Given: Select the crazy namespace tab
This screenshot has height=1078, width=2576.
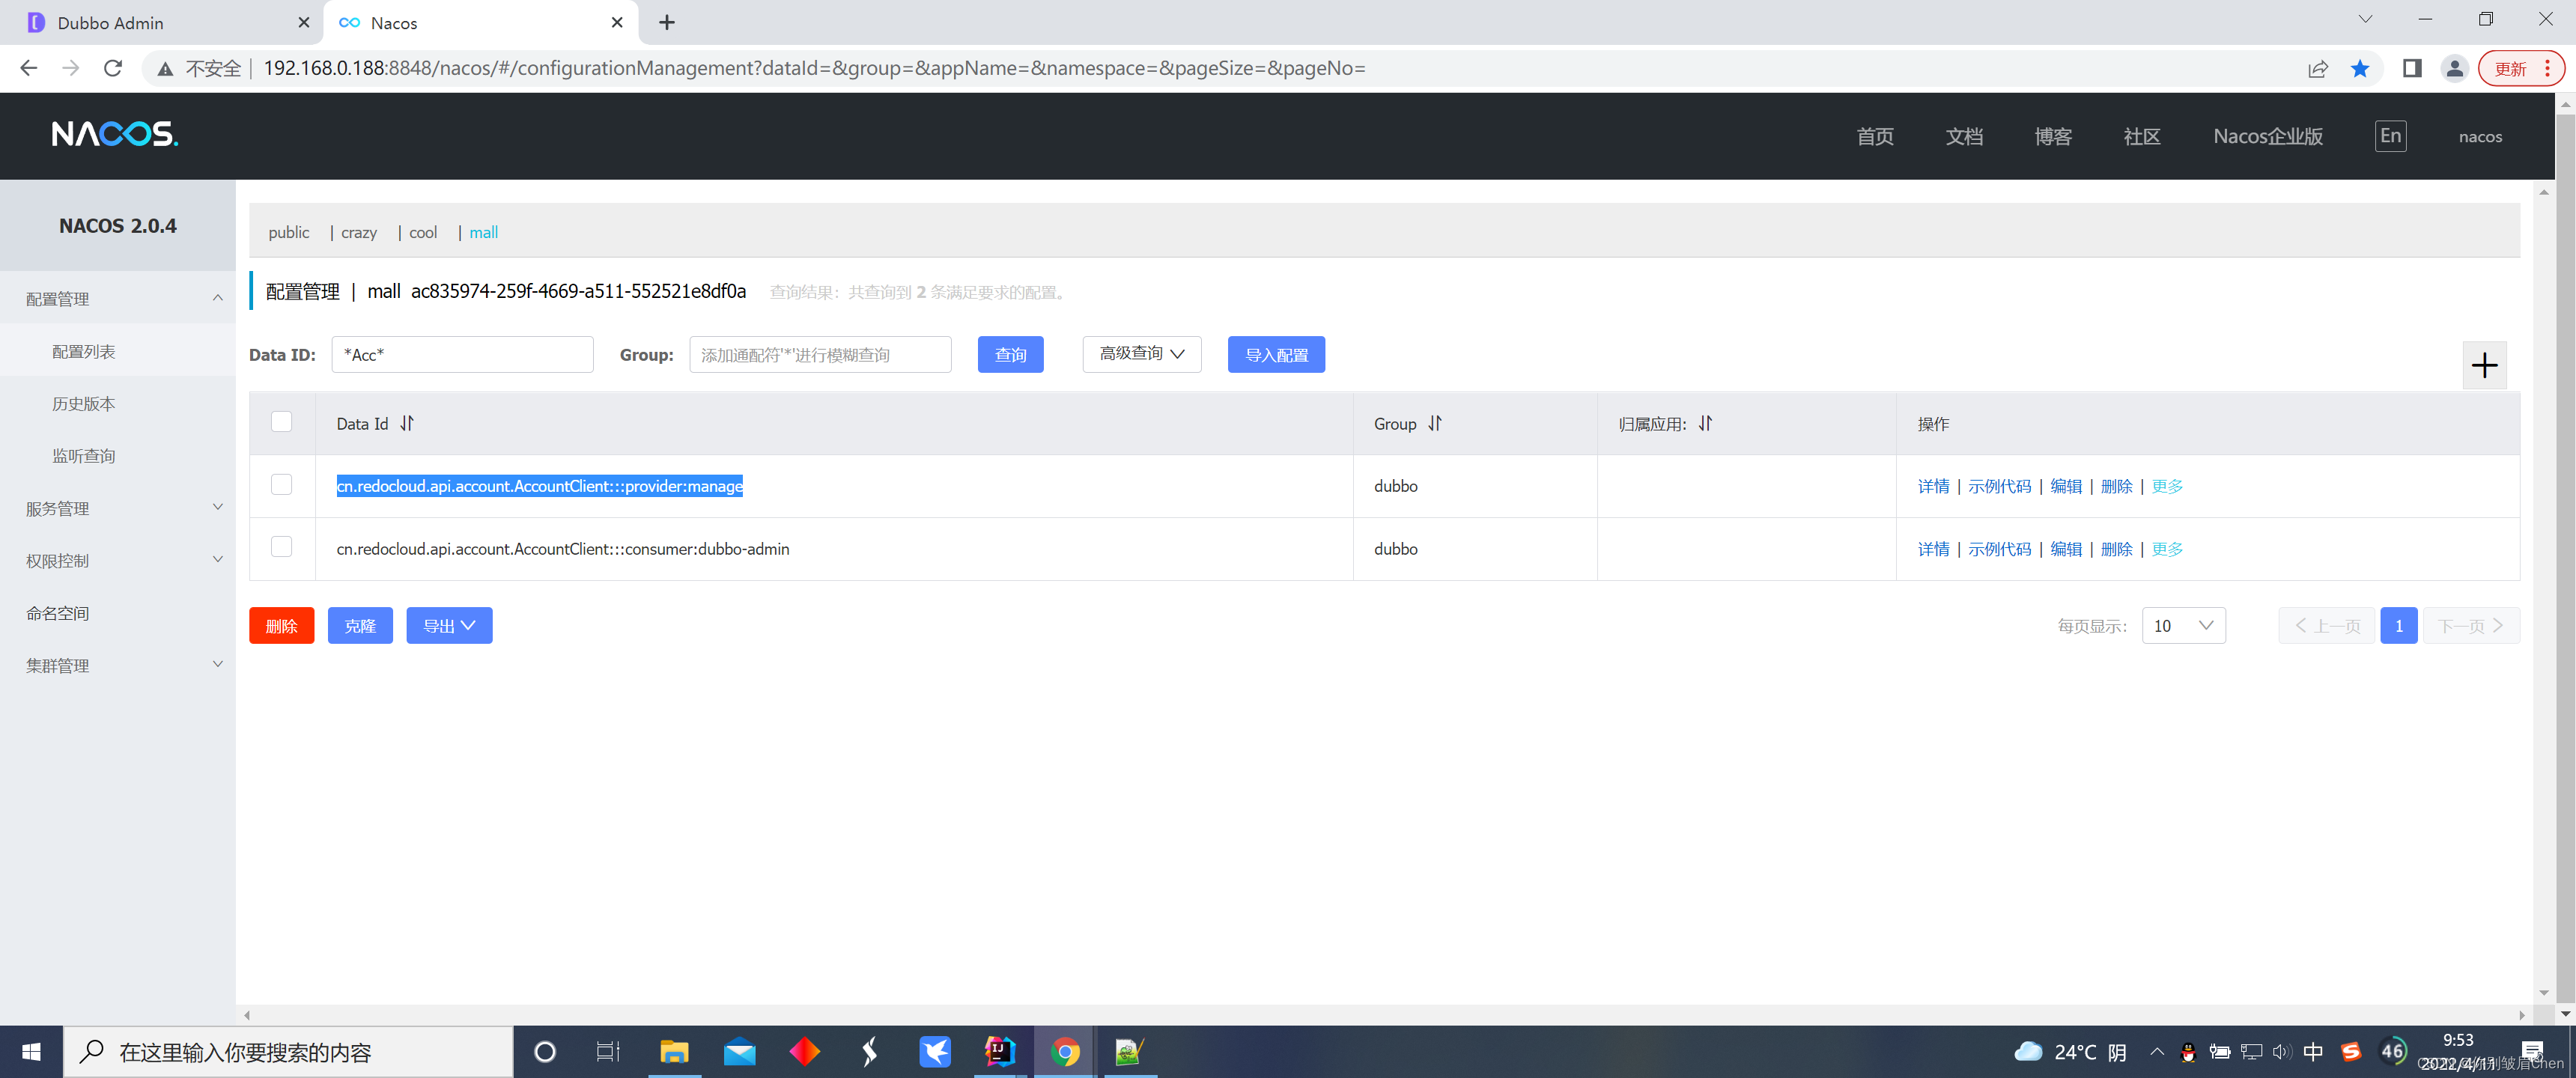Looking at the screenshot, I should pyautogui.click(x=359, y=232).
